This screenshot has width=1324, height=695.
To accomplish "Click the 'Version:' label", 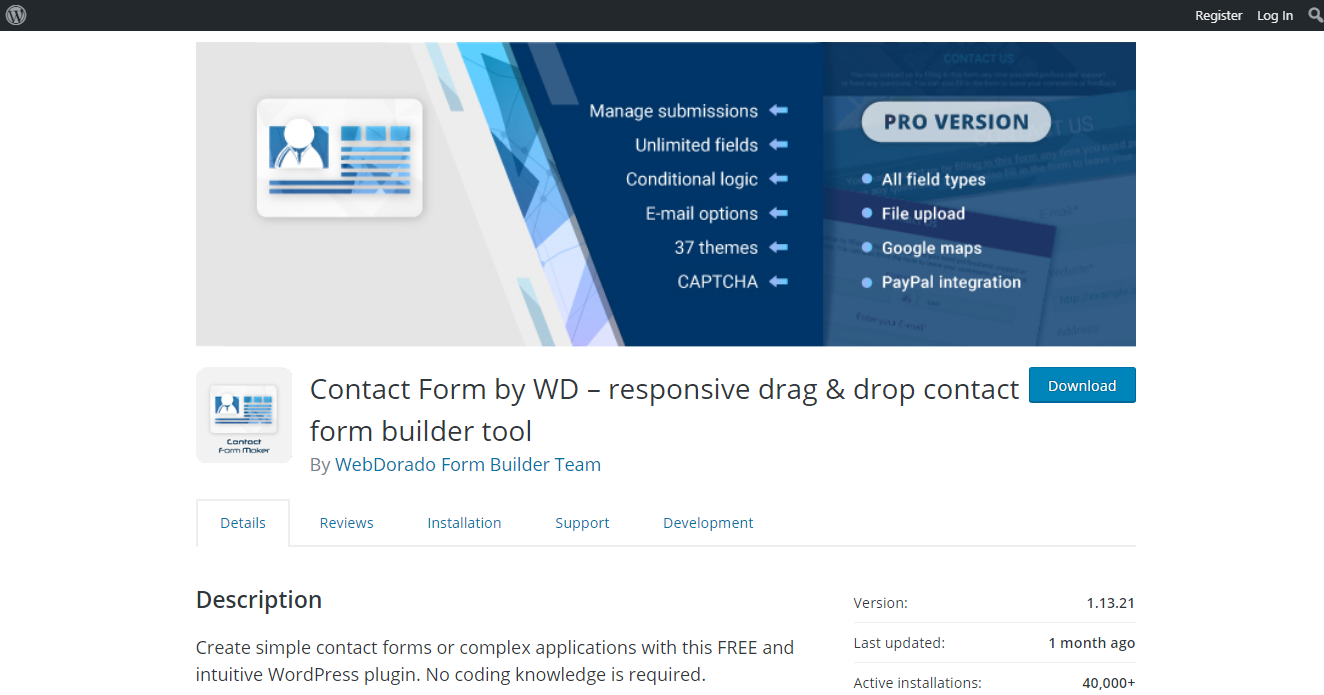I will click(881, 603).
